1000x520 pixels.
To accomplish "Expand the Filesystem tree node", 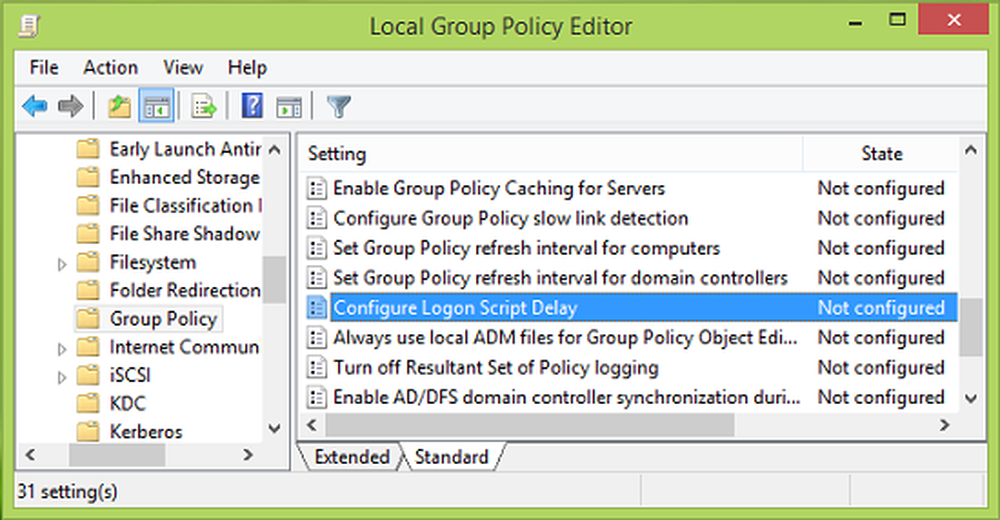I will (62, 264).
